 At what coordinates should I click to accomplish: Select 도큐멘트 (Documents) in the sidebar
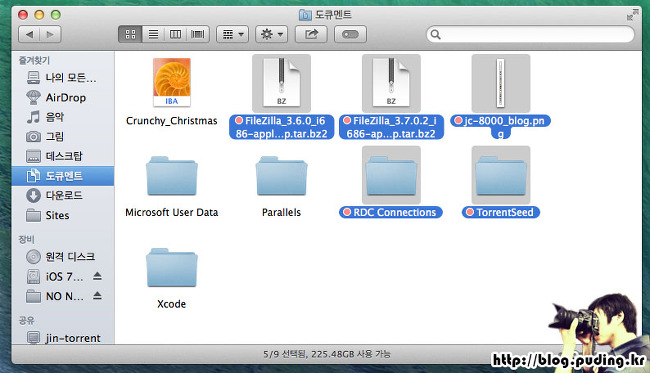[63, 176]
